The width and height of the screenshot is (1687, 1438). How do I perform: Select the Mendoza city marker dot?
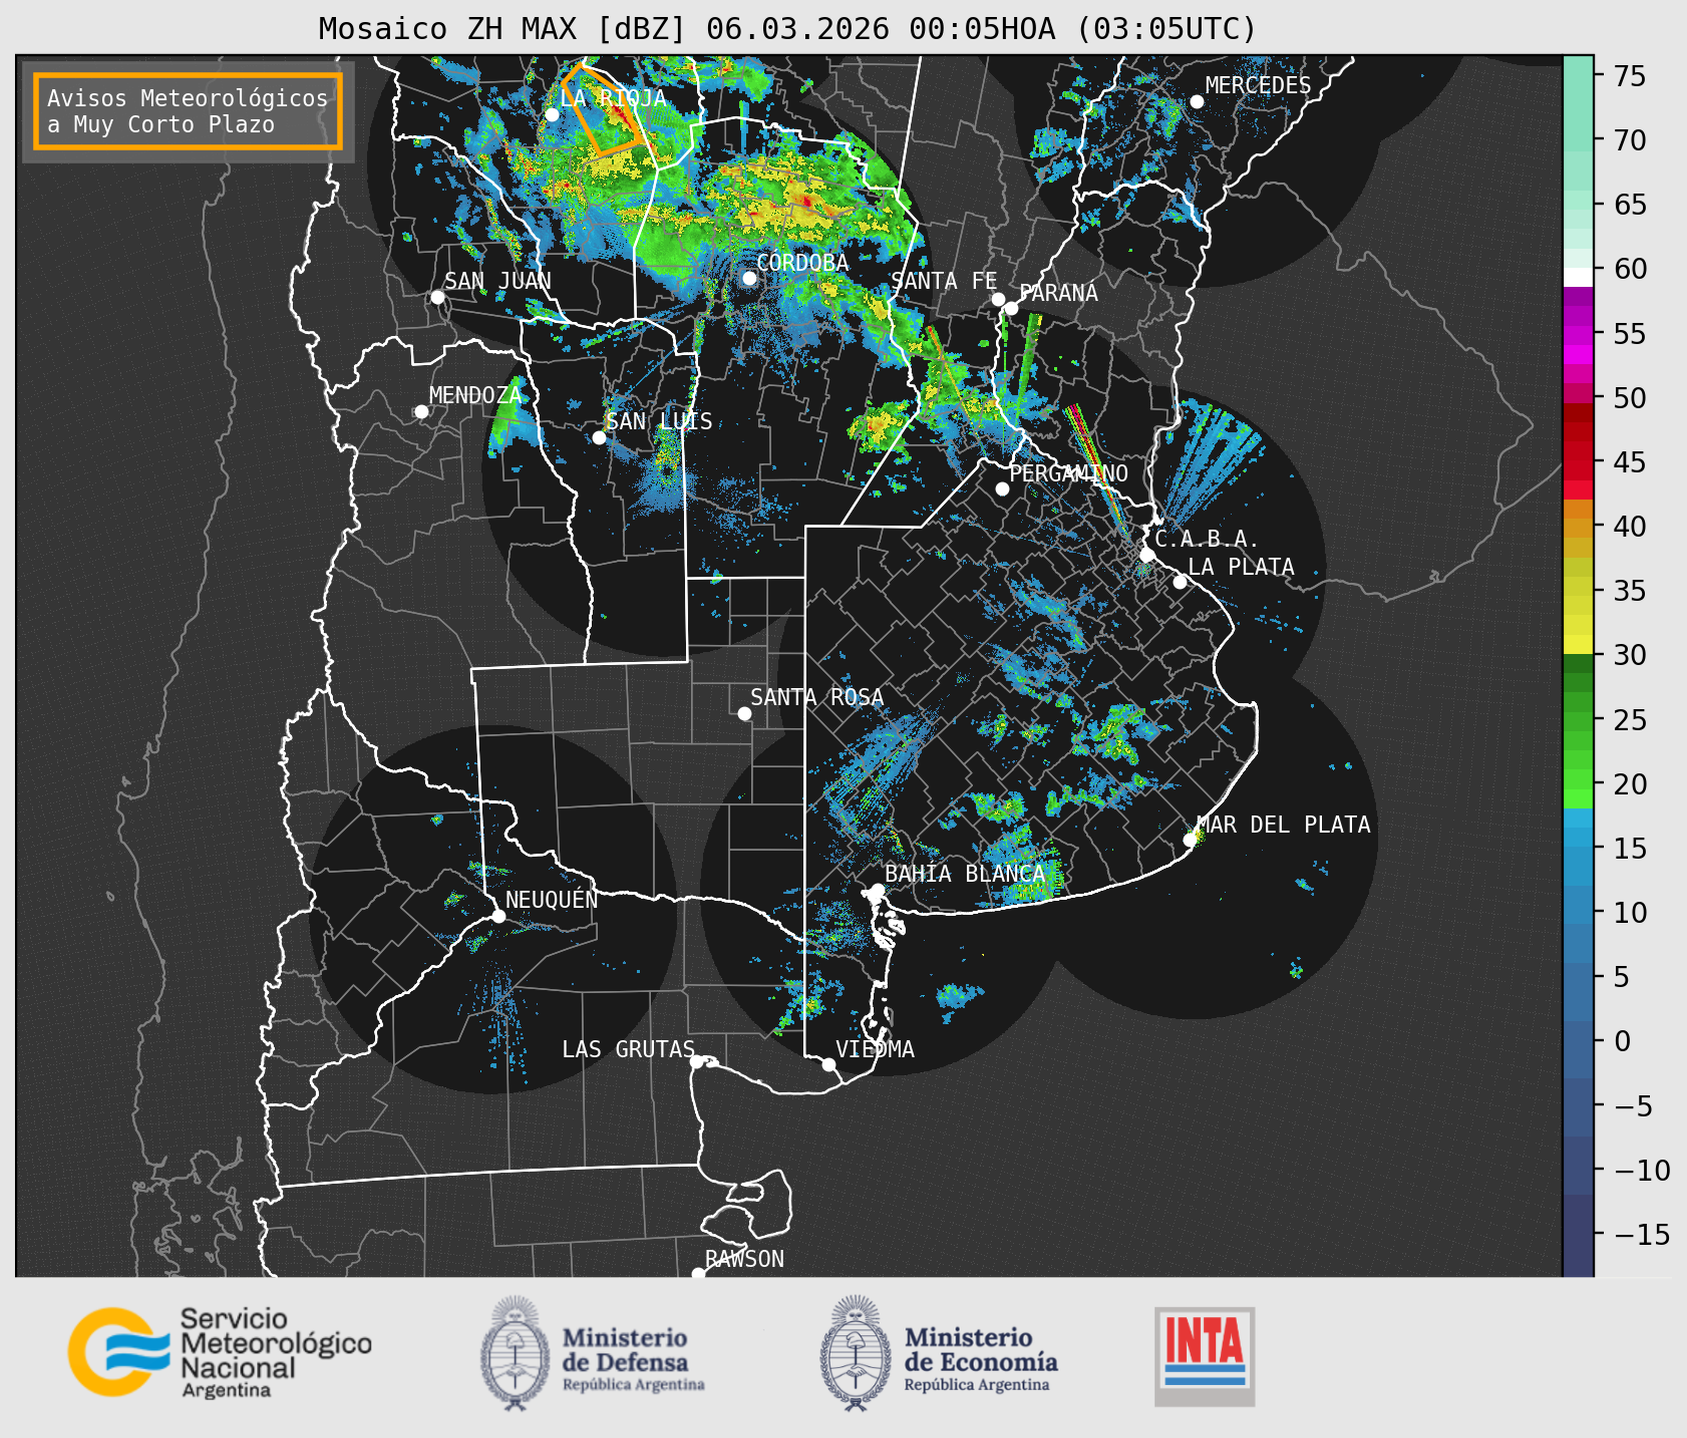421,412
